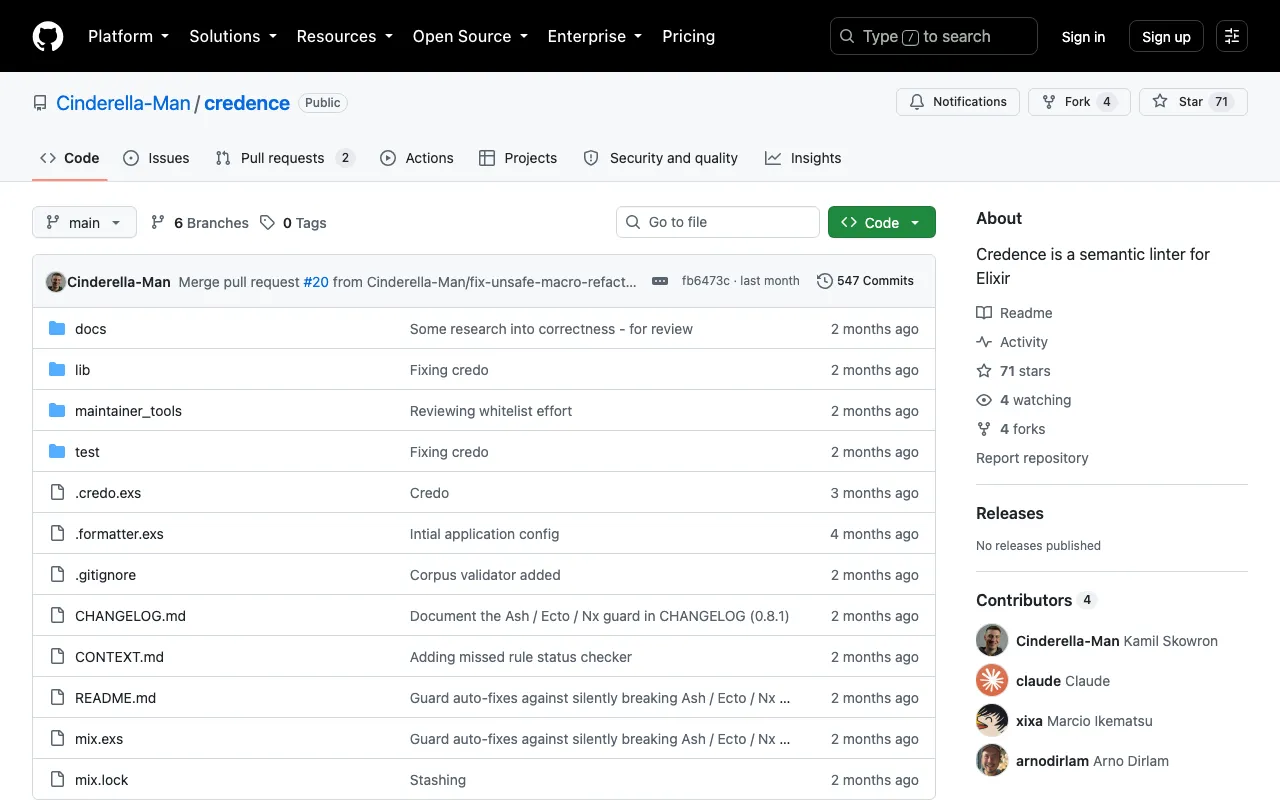Open Cinderella-Man avatar in the Contributors list
Screen dimensions: 1280x800
[x=992, y=640]
